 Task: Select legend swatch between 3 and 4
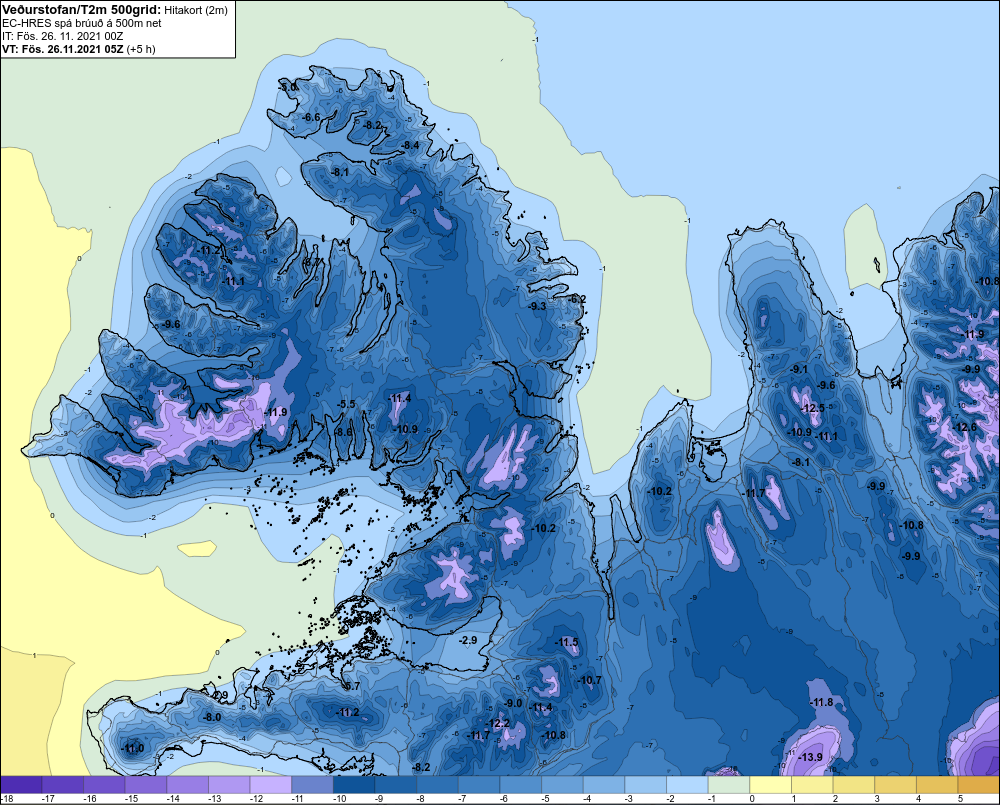pos(895,785)
